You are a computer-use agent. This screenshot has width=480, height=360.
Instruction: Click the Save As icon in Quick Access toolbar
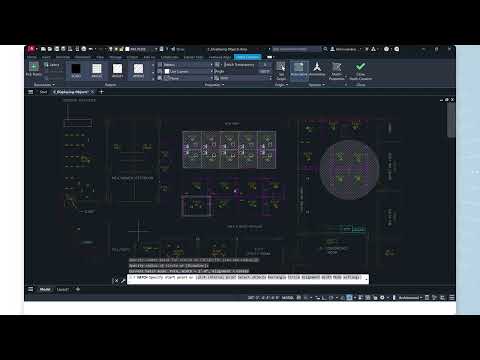(x=63, y=49)
